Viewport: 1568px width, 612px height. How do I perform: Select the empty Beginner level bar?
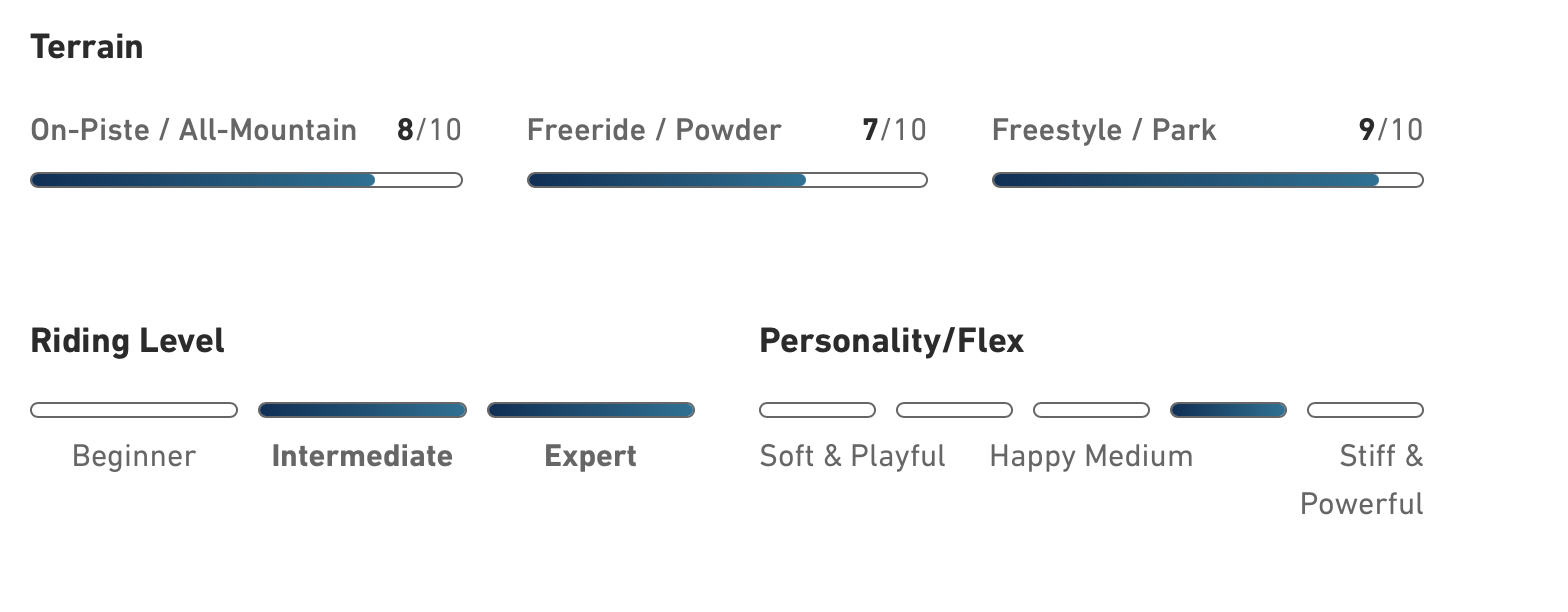click(134, 410)
